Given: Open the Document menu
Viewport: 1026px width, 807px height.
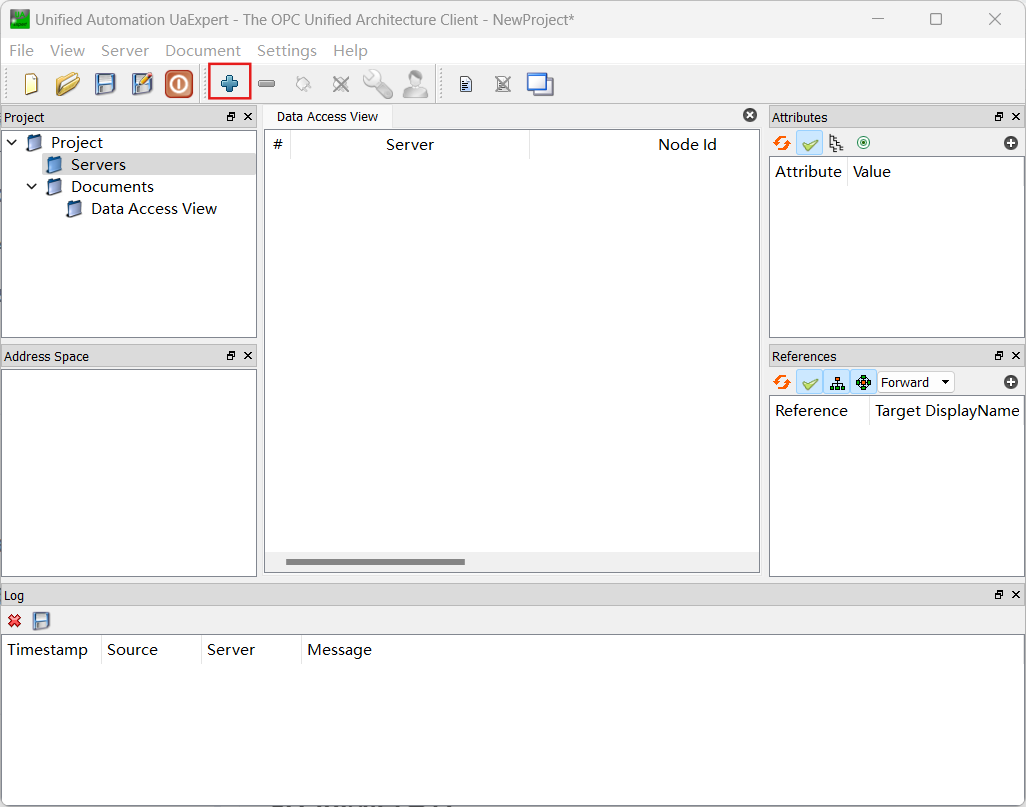Looking at the screenshot, I should (x=203, y=50).
